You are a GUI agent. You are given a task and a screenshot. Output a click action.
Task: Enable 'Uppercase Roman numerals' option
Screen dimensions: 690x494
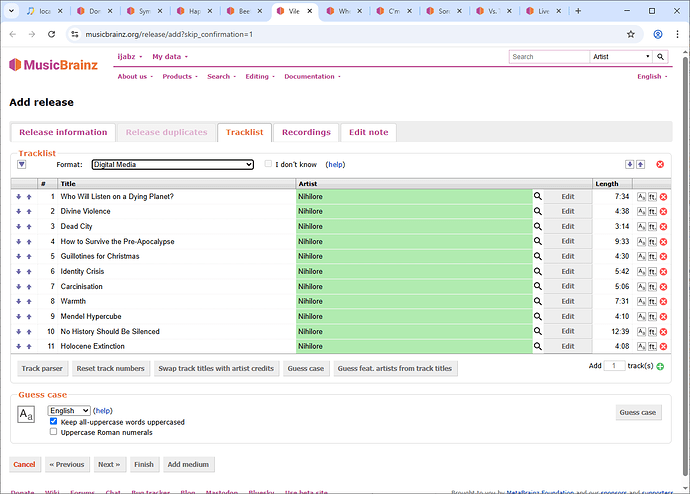[54, 432]
